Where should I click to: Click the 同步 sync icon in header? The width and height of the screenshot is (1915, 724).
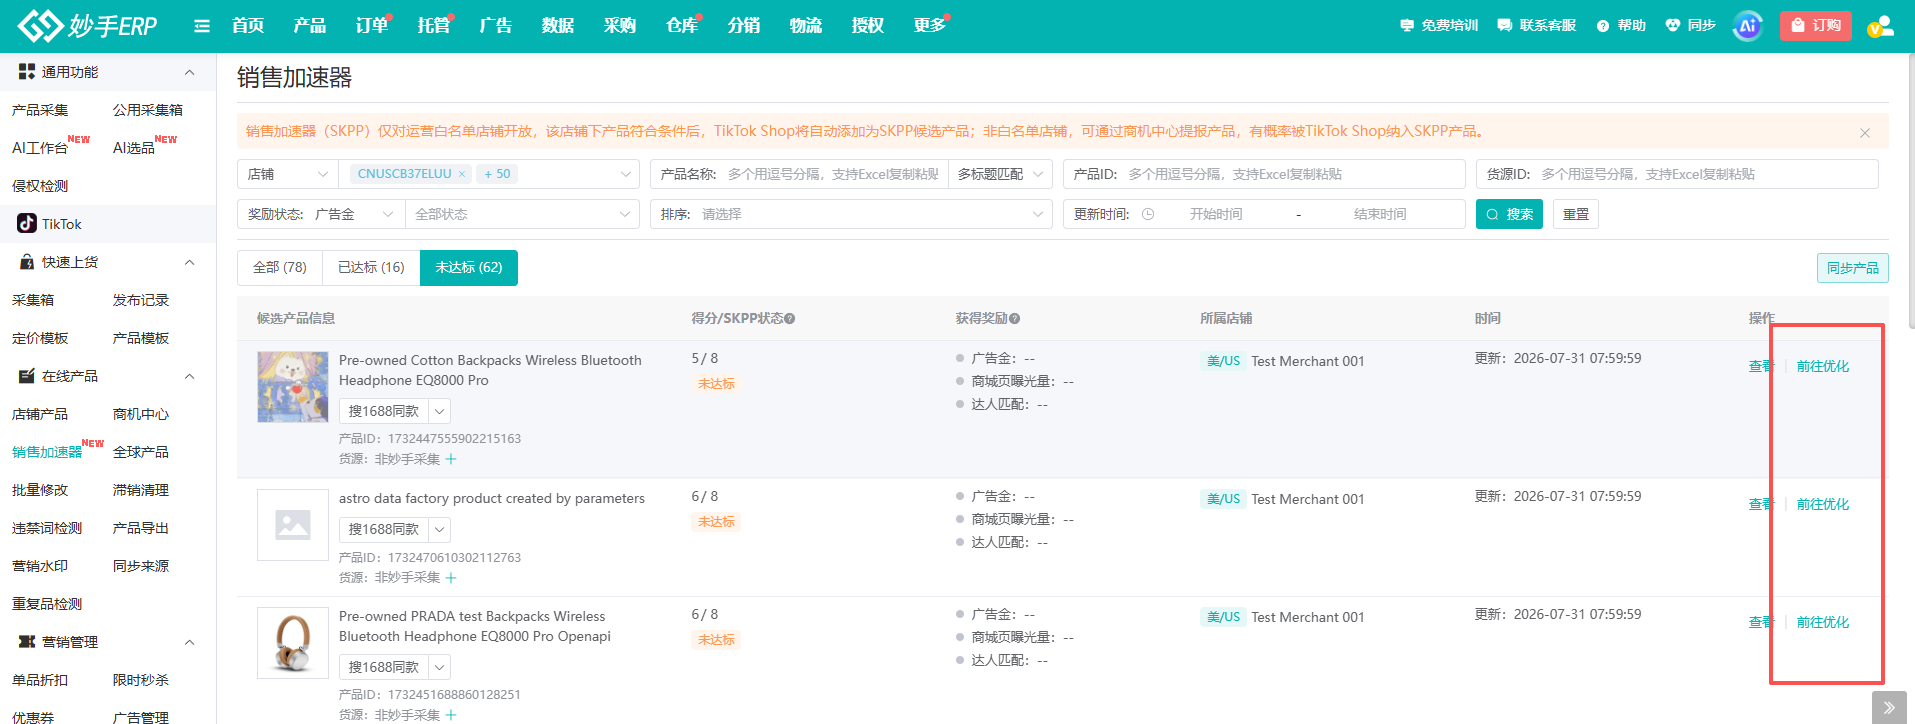(1691, 26)
